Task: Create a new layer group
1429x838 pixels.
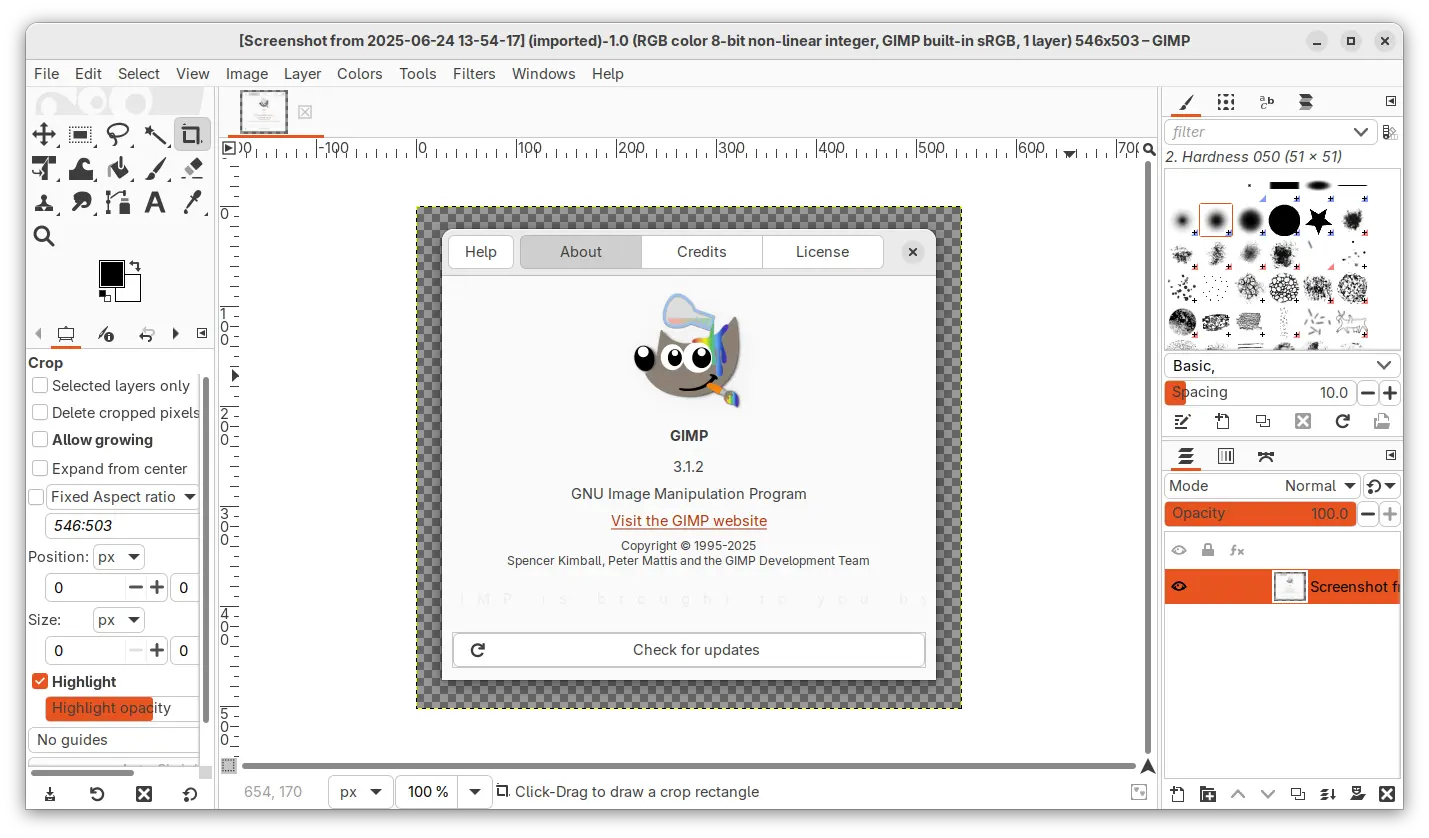Action: 1208,794
